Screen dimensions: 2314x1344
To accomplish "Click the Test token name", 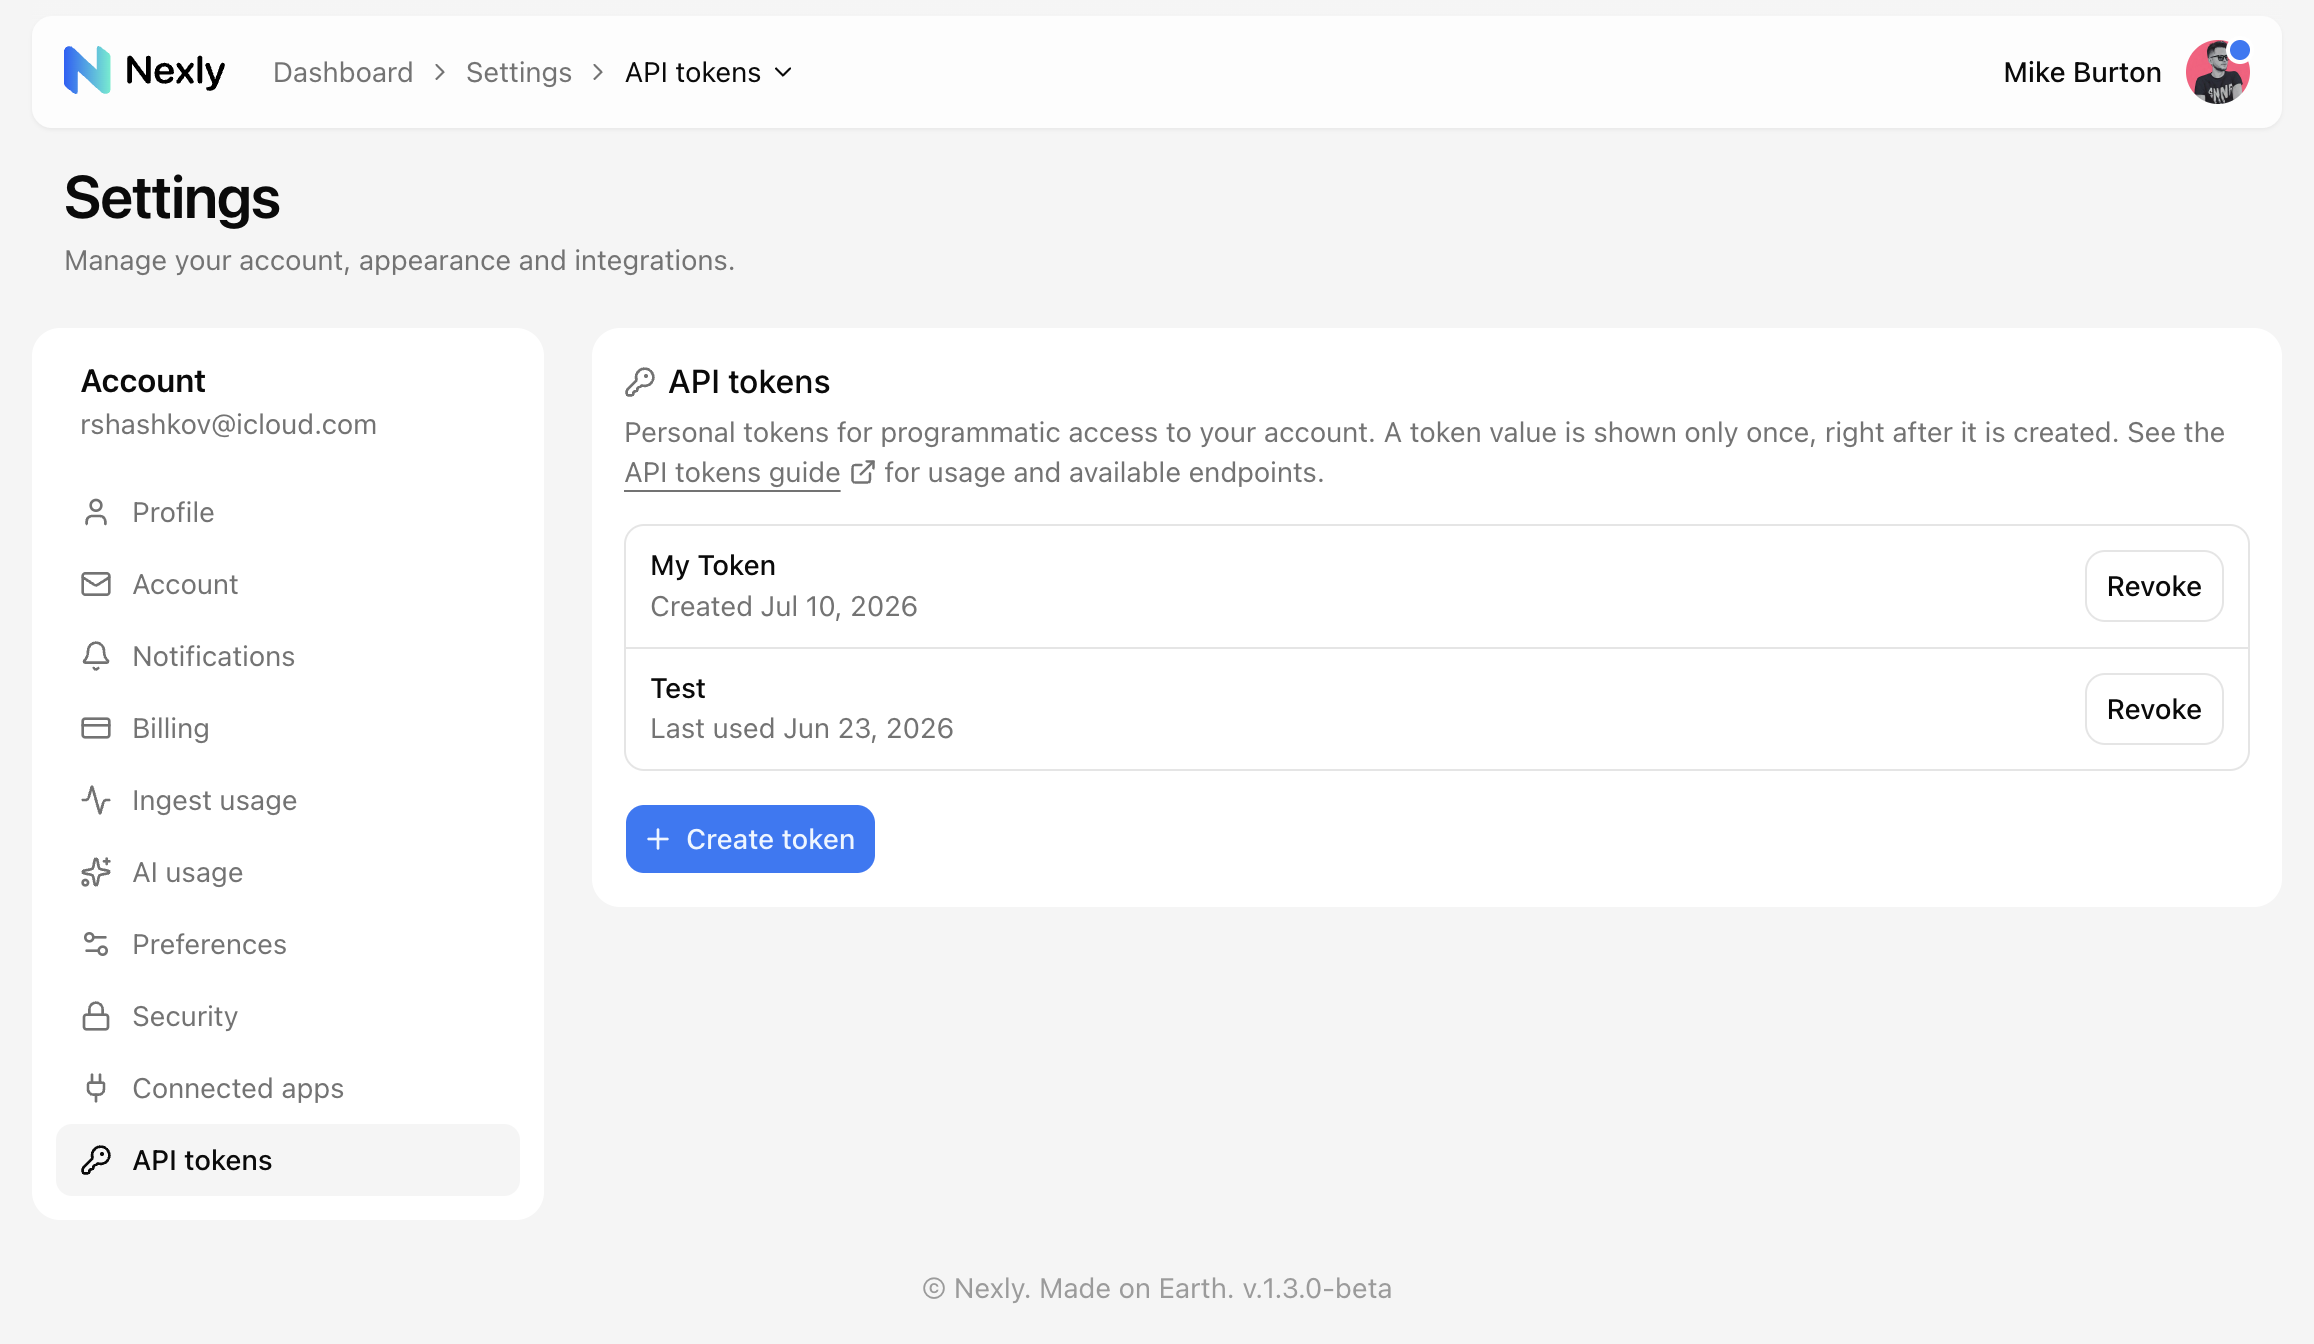I will click(x=678, y=688).
